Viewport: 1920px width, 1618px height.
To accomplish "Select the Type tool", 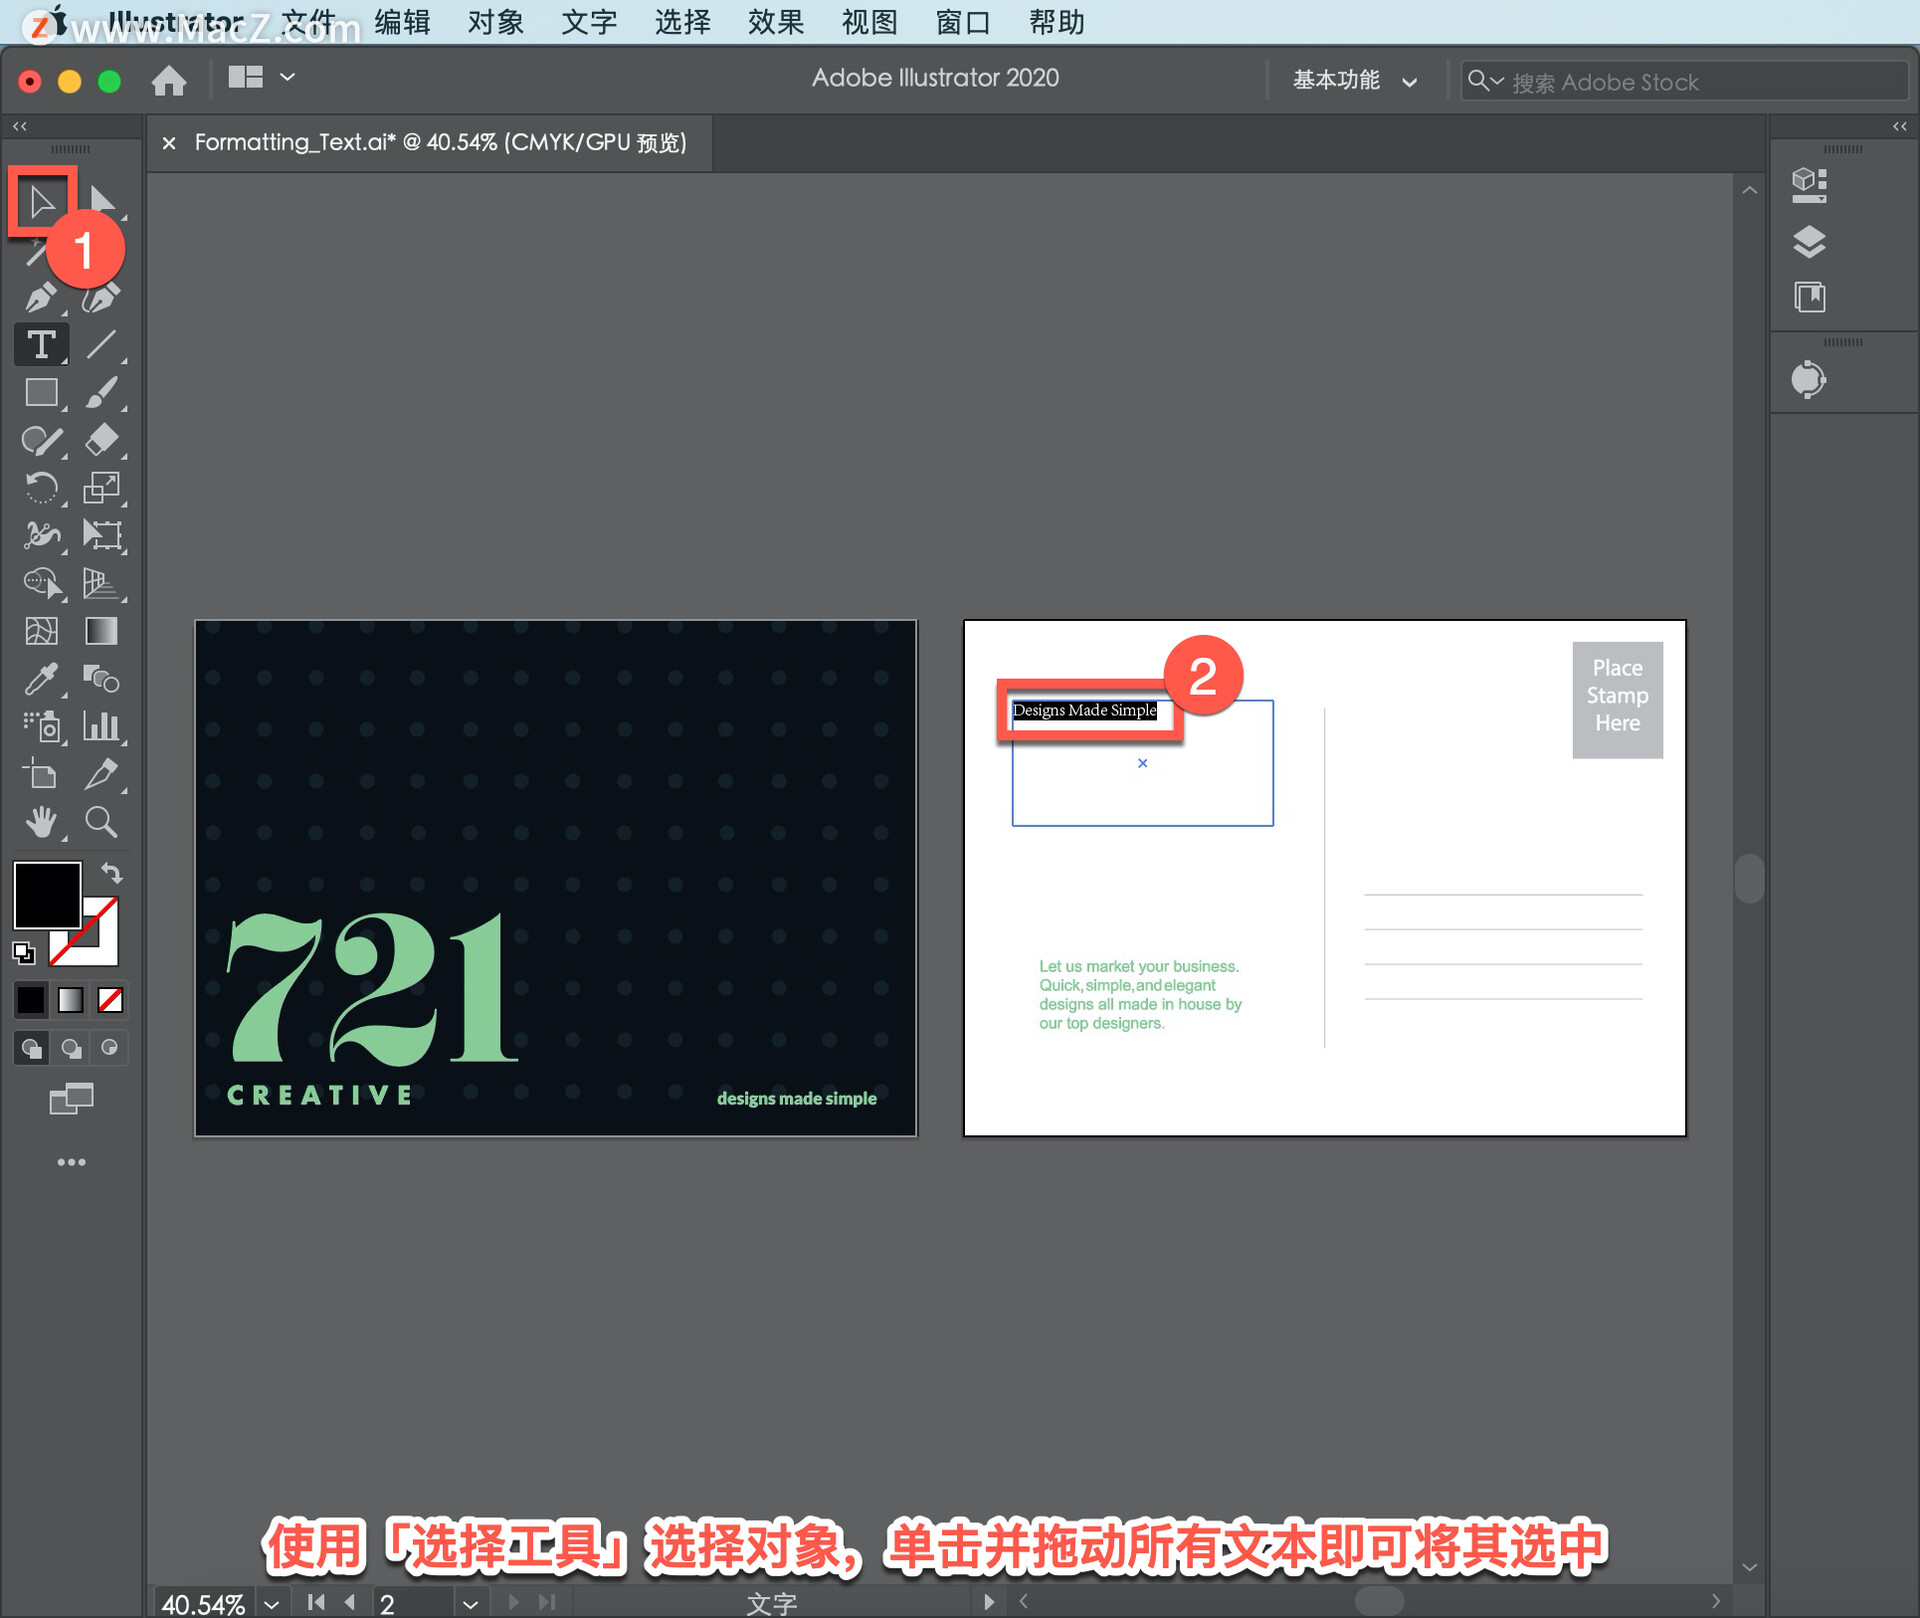I will (41, 345).
